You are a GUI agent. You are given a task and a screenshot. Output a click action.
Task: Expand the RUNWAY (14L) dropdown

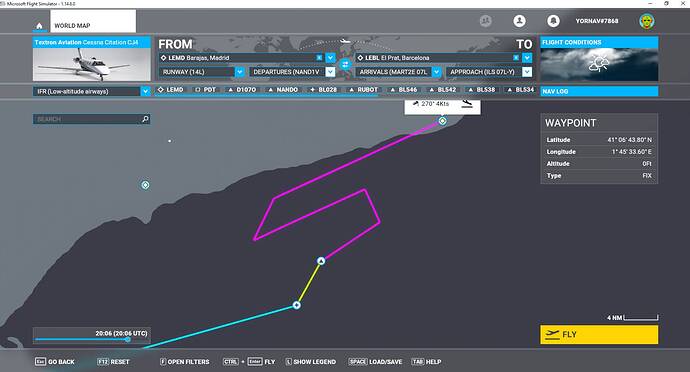pyautogui.click(x=239, y=72)
